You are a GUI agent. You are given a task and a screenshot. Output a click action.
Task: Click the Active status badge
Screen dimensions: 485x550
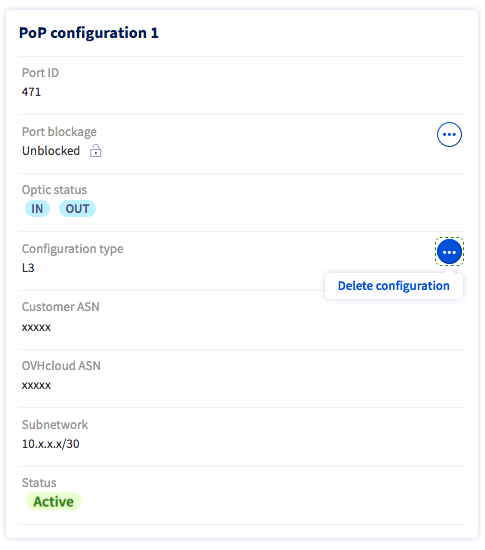[54, 502]
